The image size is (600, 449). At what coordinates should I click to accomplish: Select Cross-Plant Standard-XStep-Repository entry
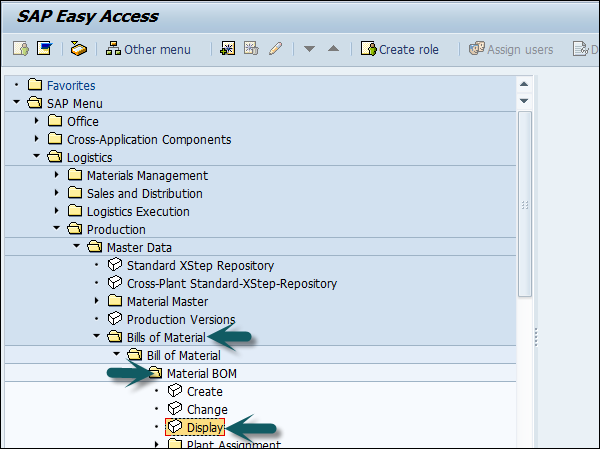click(231, 283)
